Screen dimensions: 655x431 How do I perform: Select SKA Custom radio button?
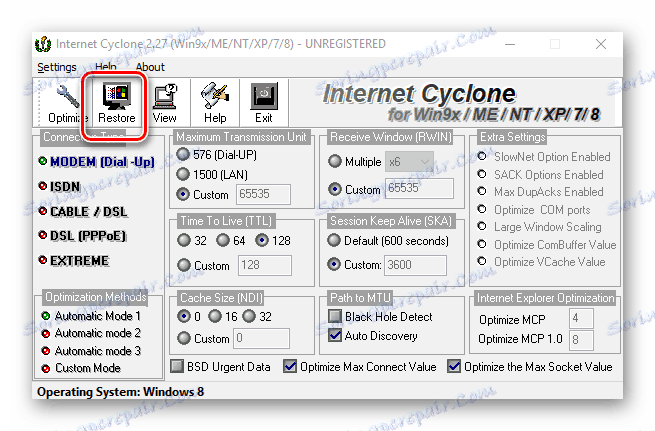334,264
